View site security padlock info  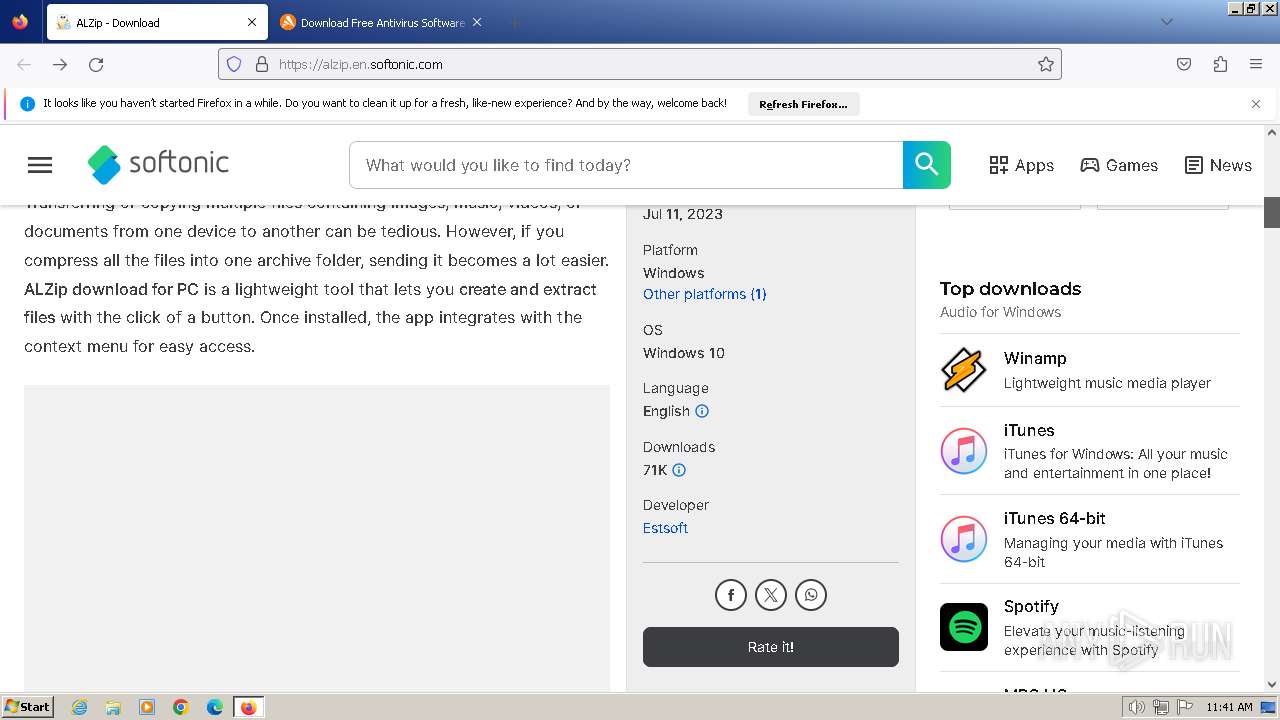262,64
